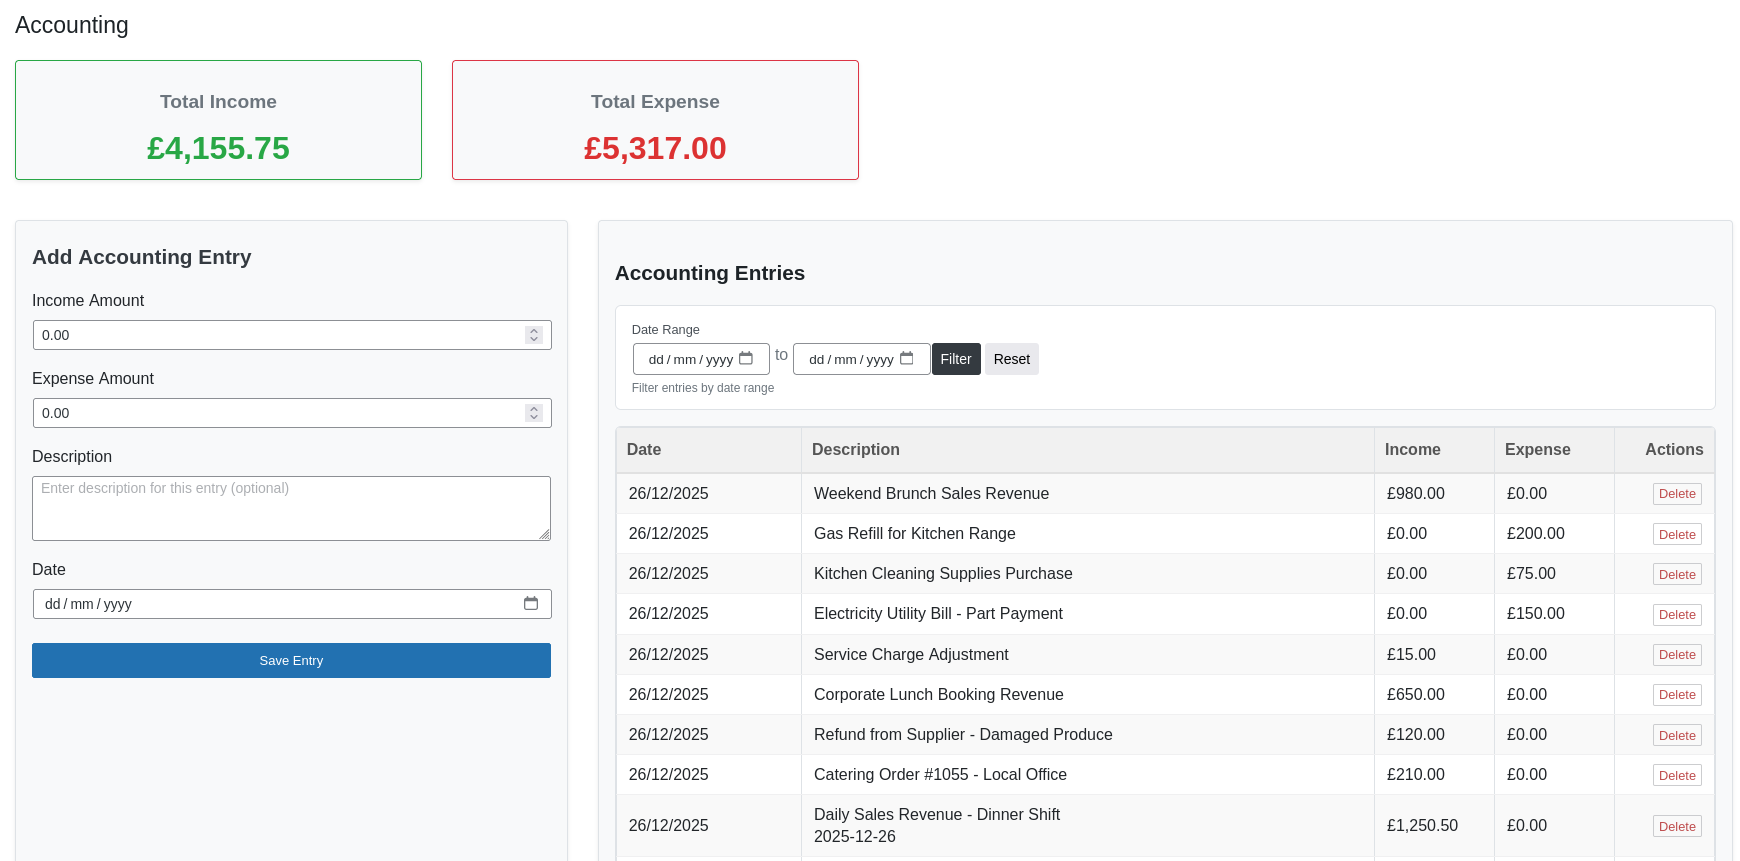Save the accounting entry
Viewport: 1740px width, 861px height.
[x=291, y=660]
